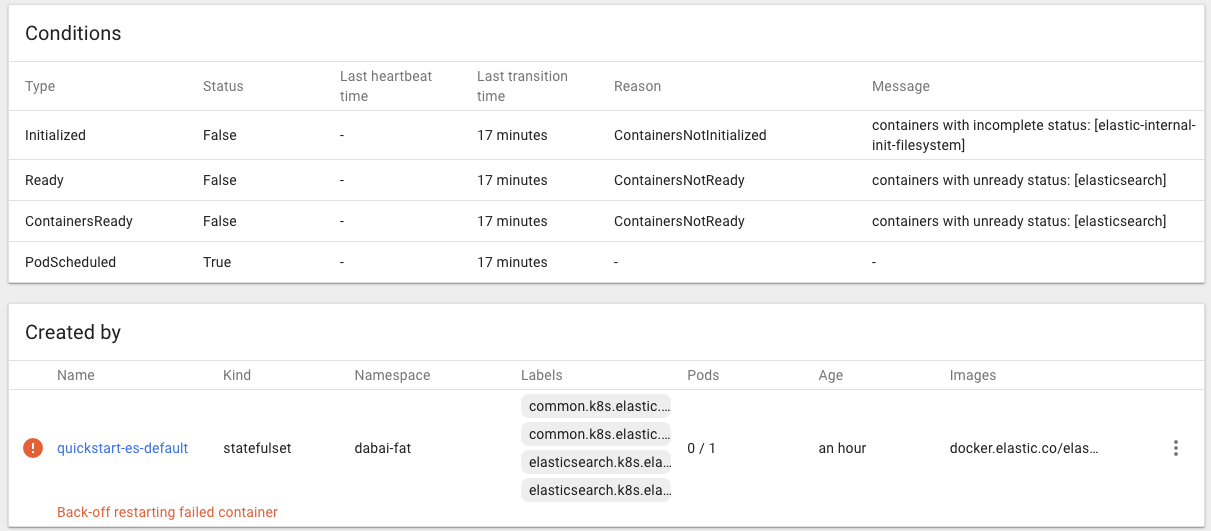Click the truncated docker.elastic.co image name
Image resolution: width=1211 pixels, height=531 pixels.
pyautogui.click(x=1024, y=448)
